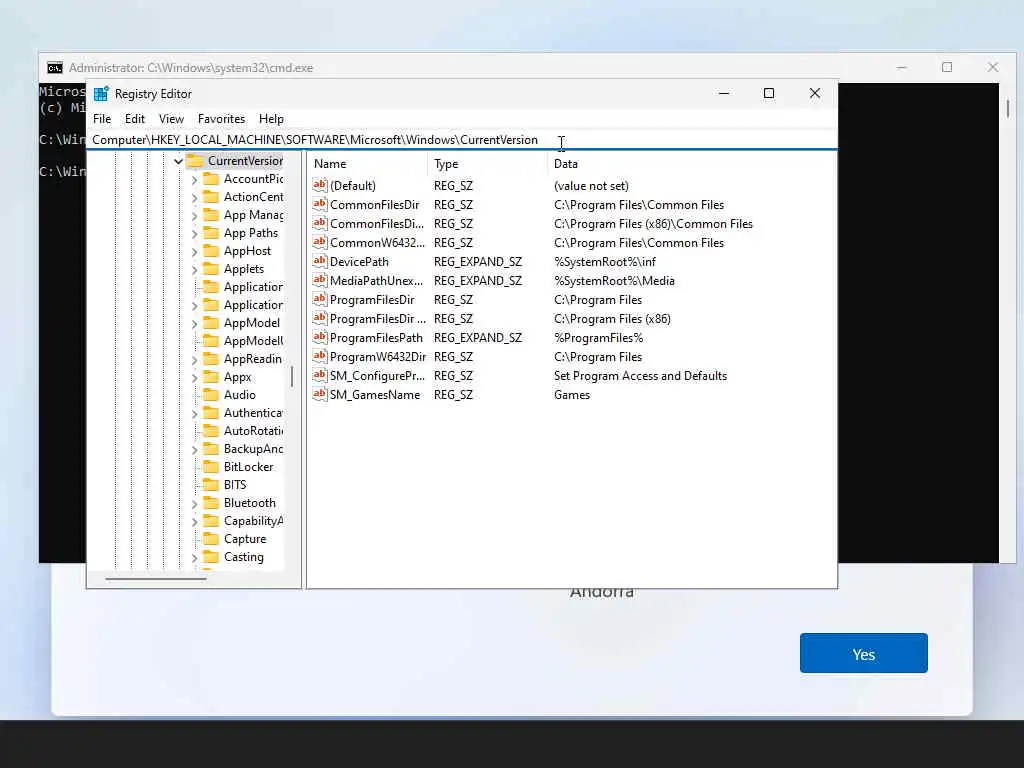Click the BitLocker folder icon

[x=211, y=466]
